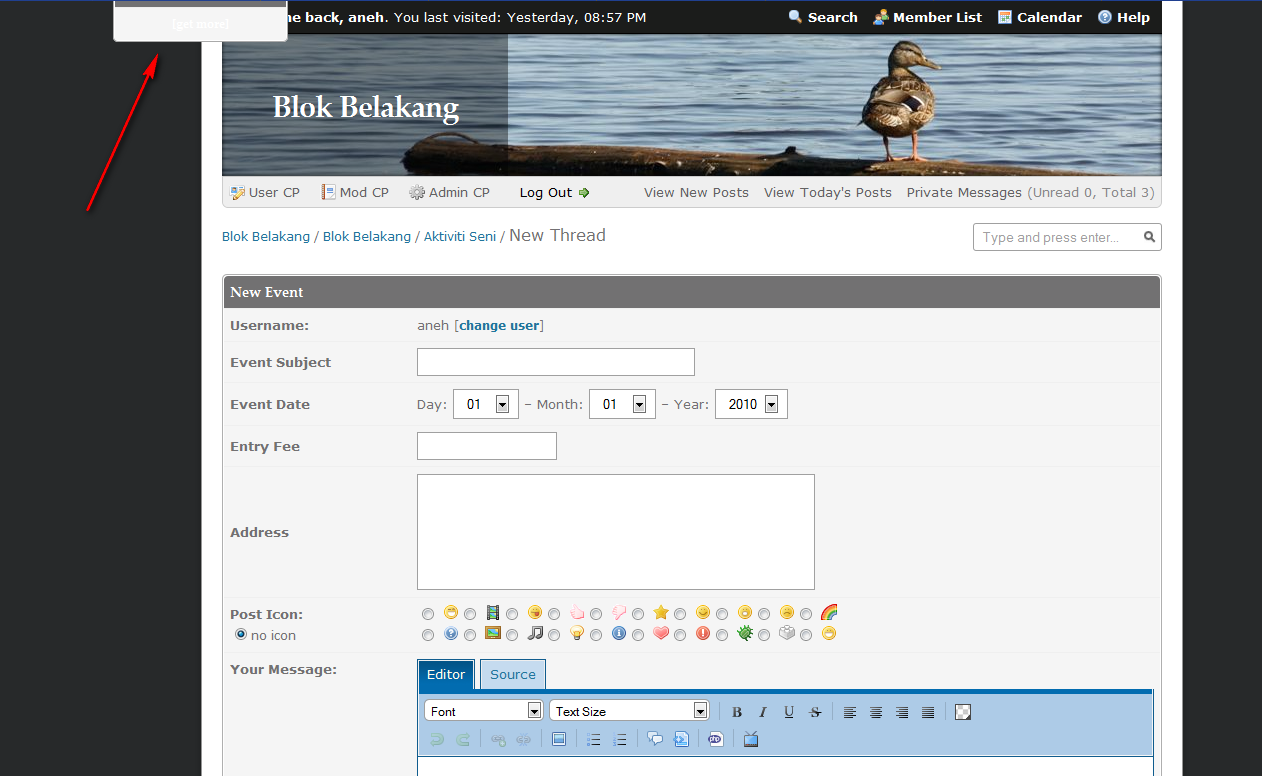The image size is (1262, 776).
Task: Insert a video via TV icon
Action: pos(751,740)
